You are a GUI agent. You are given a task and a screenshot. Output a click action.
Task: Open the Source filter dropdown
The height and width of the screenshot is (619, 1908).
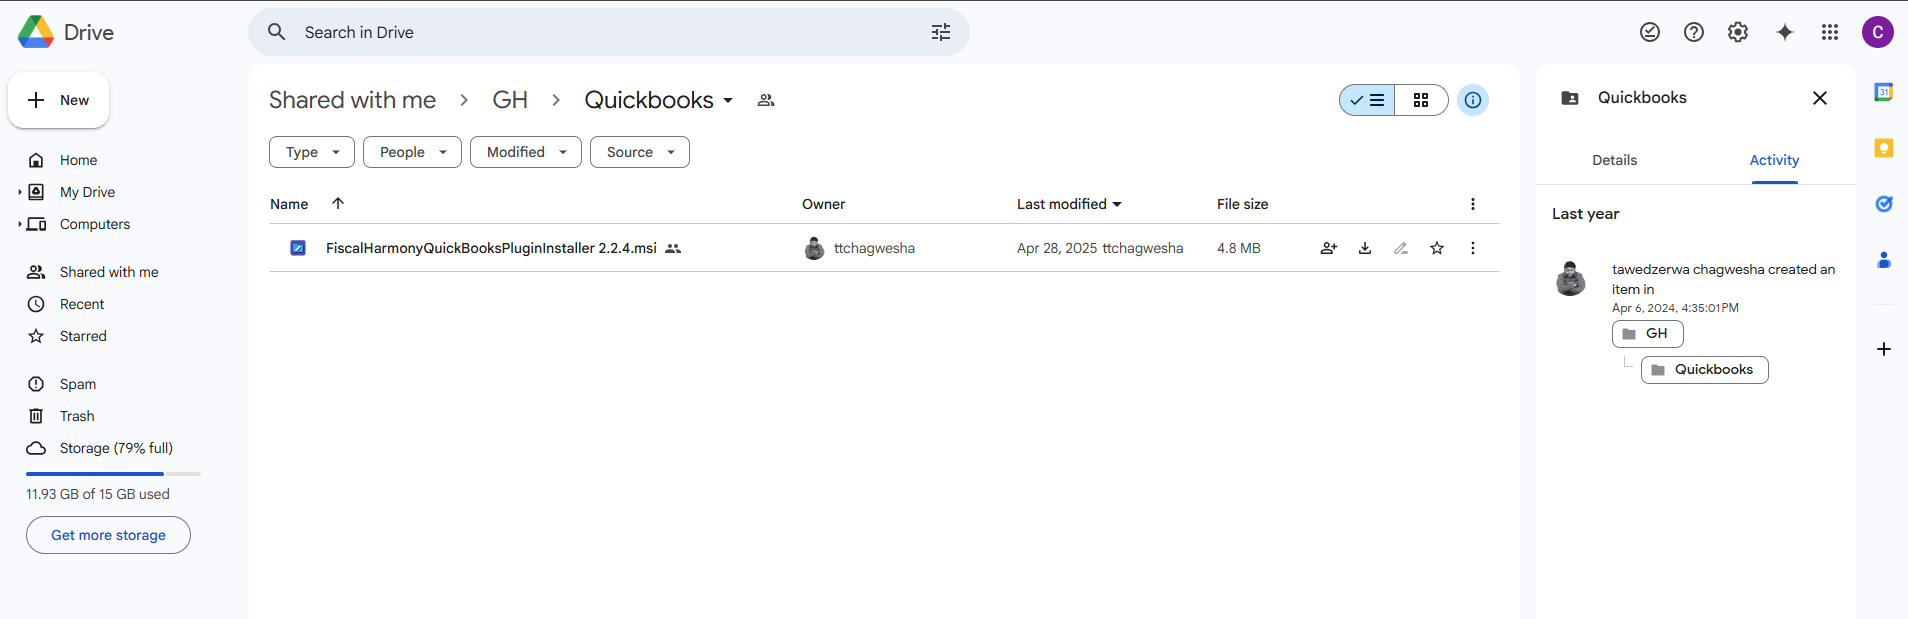[640, 152]
